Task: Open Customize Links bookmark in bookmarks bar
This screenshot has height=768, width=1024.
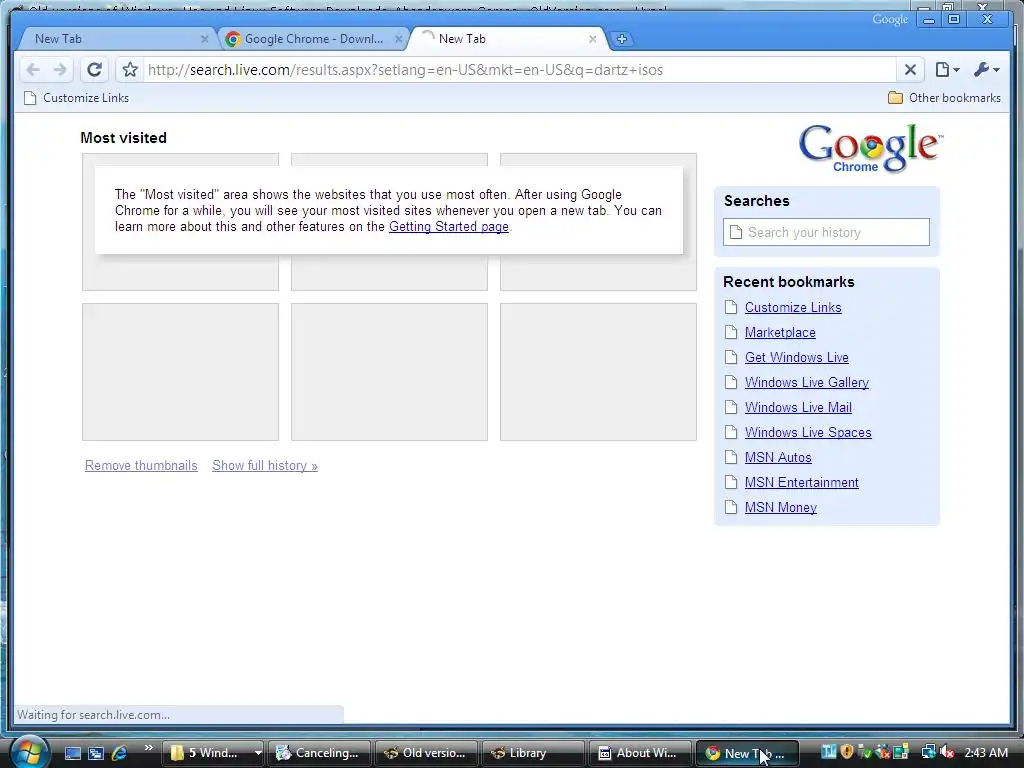Action: pos(76,98)
